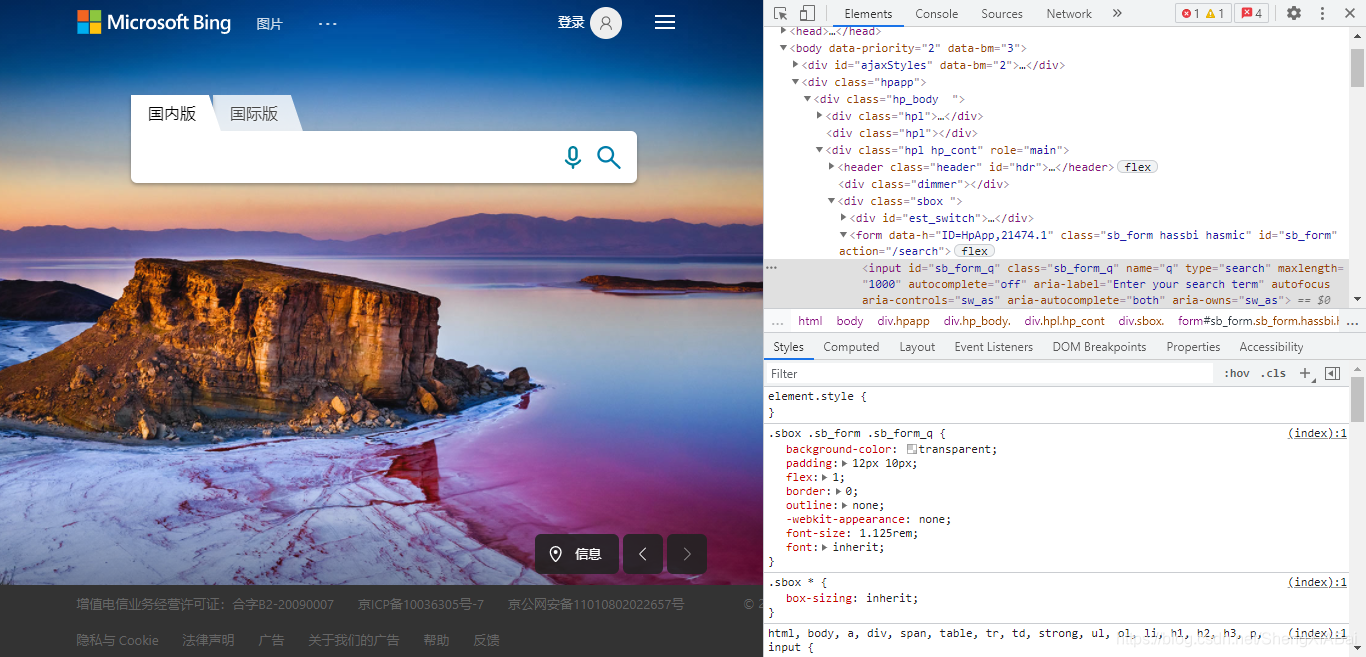Open the Computed styles tab
The width and height of the screenshot is (1366, 657).
click(851, 347)
